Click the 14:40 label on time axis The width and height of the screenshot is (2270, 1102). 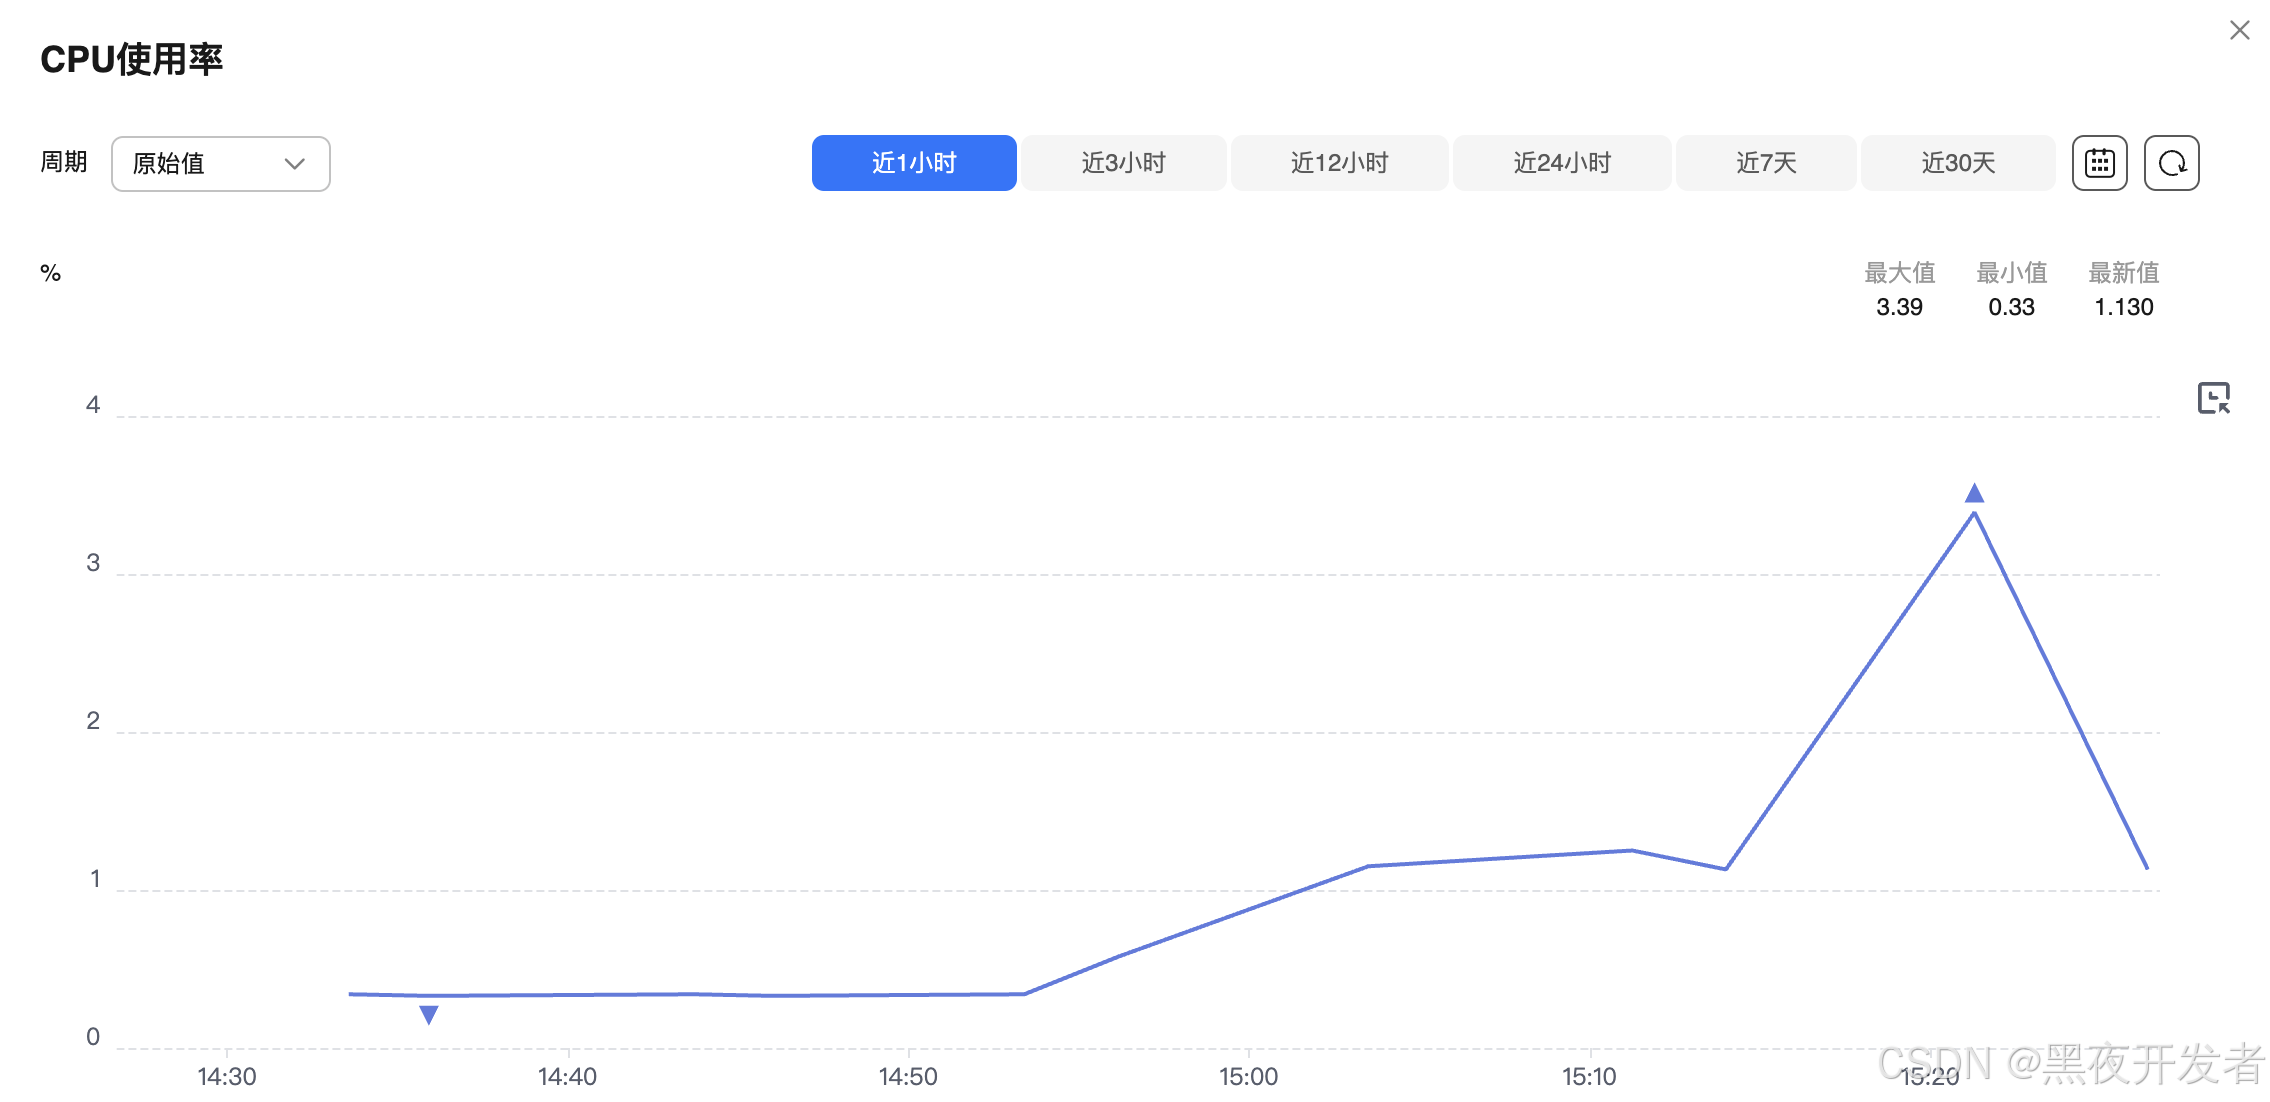pyautogui.click(x=567, y=1076)
